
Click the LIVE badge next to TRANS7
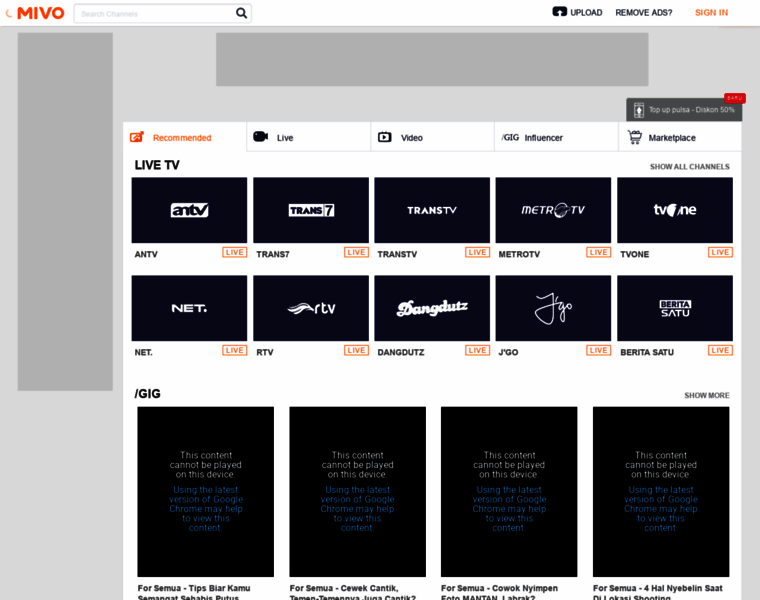coord(356,253)
